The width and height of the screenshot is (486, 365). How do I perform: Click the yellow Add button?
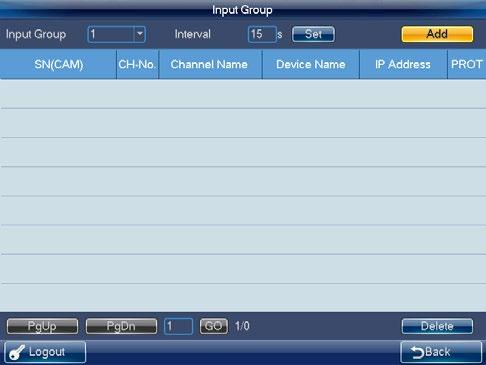click(437, 34)
